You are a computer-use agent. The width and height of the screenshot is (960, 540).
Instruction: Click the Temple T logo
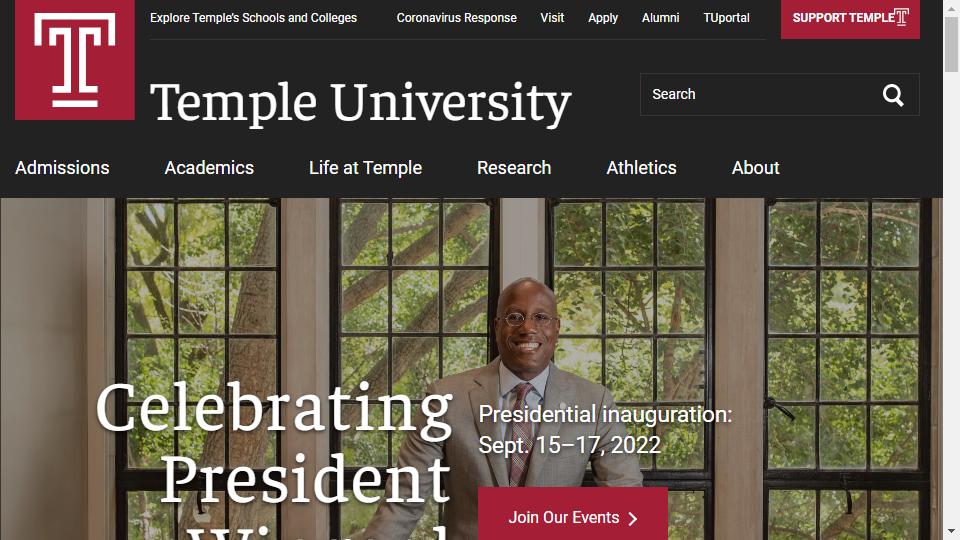[x=75, y=59]
